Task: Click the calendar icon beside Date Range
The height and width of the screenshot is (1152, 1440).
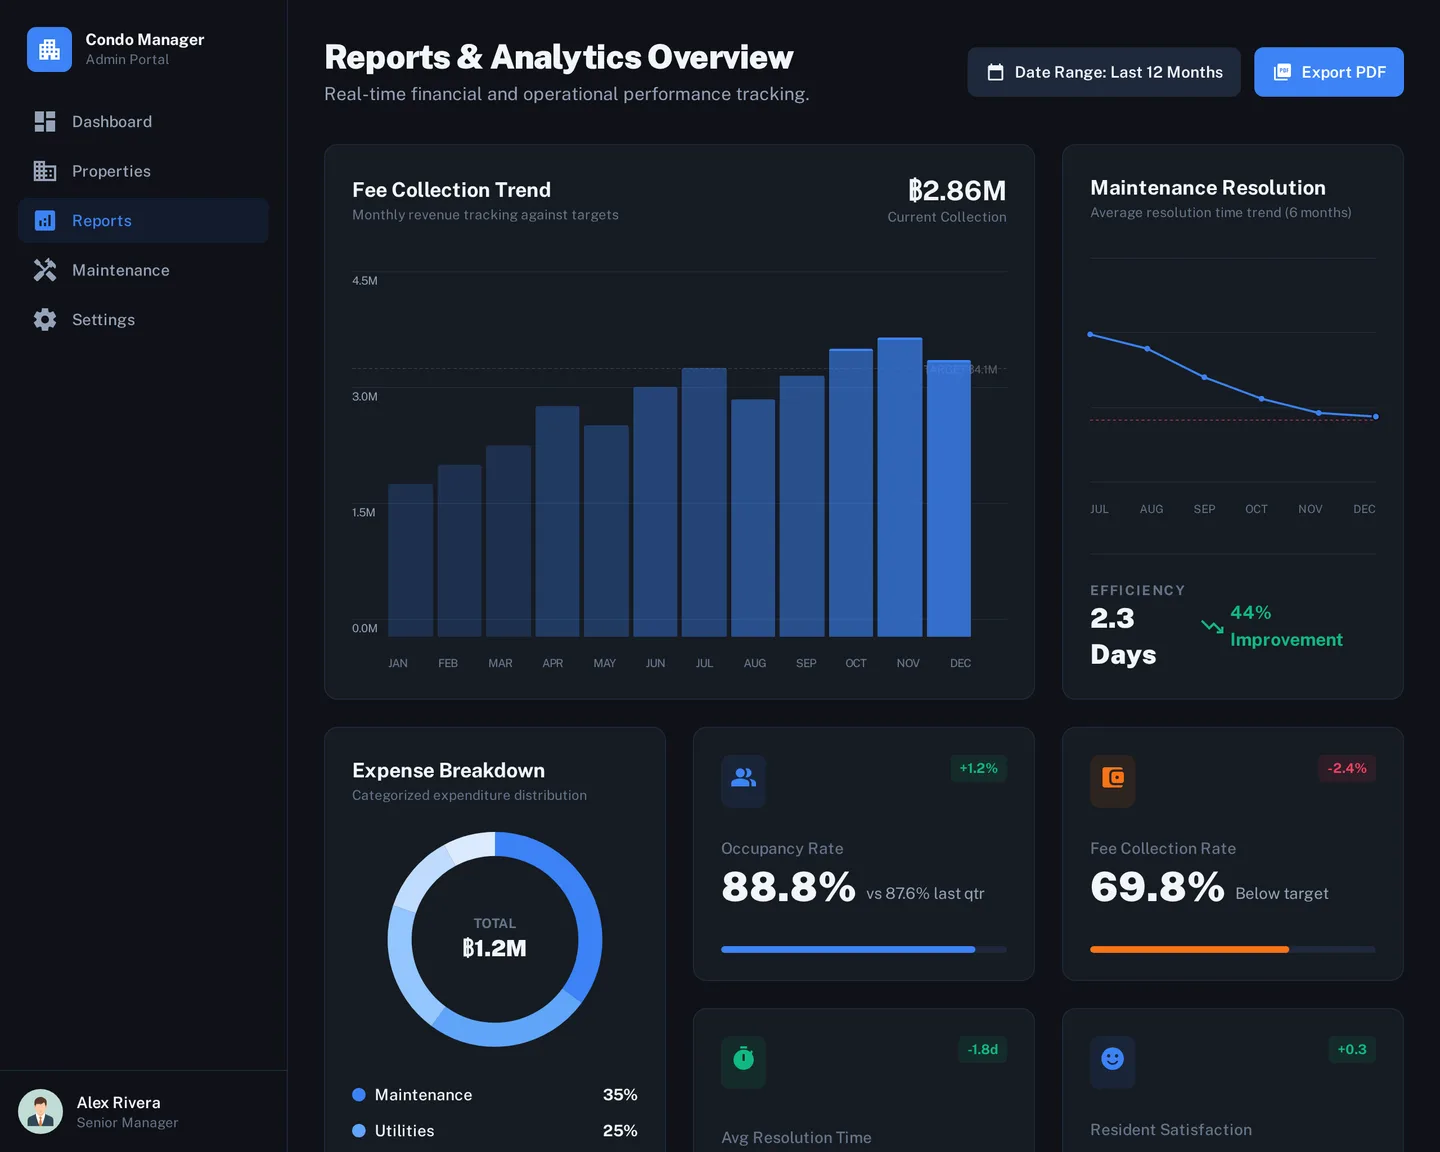Action: click(x=996, y=72)
